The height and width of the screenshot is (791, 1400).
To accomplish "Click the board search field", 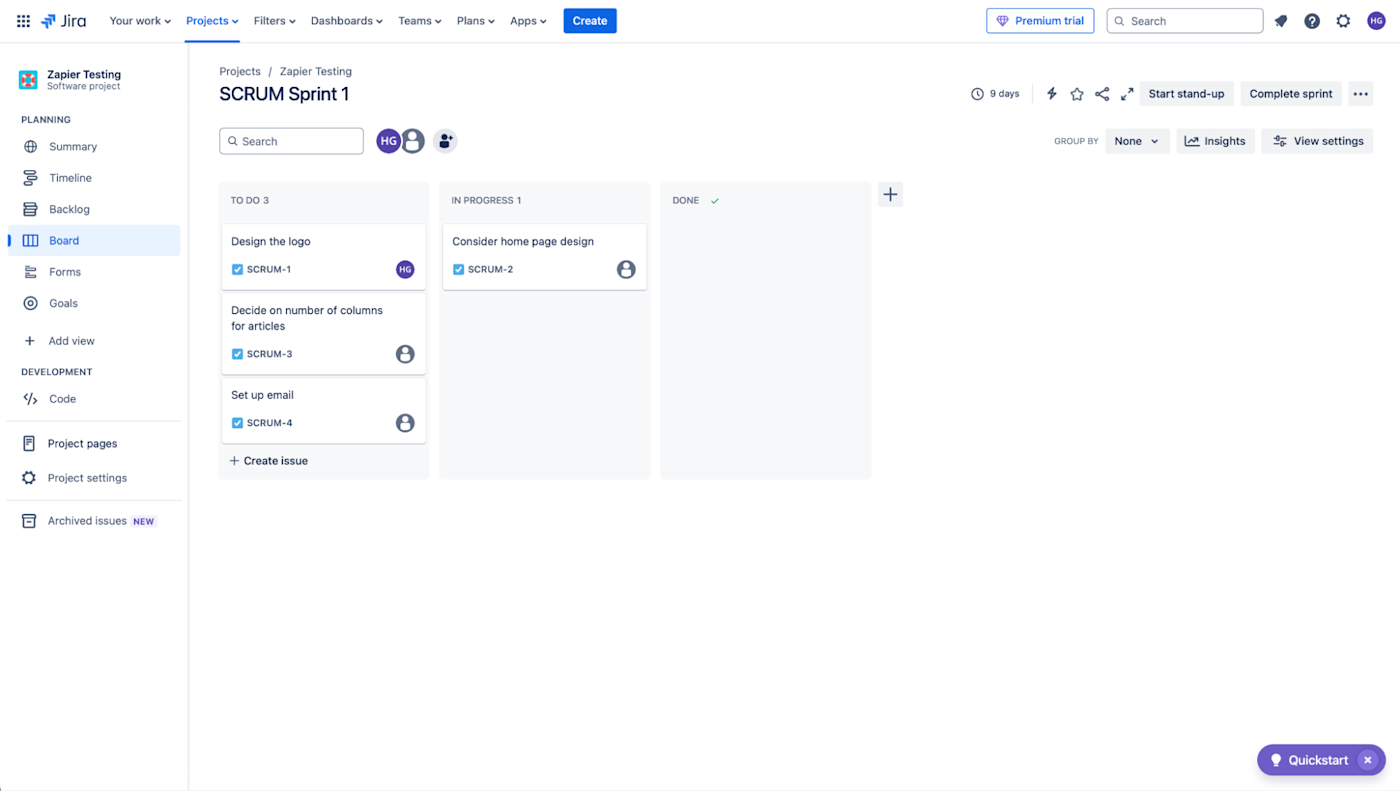I will coord(291,141).
